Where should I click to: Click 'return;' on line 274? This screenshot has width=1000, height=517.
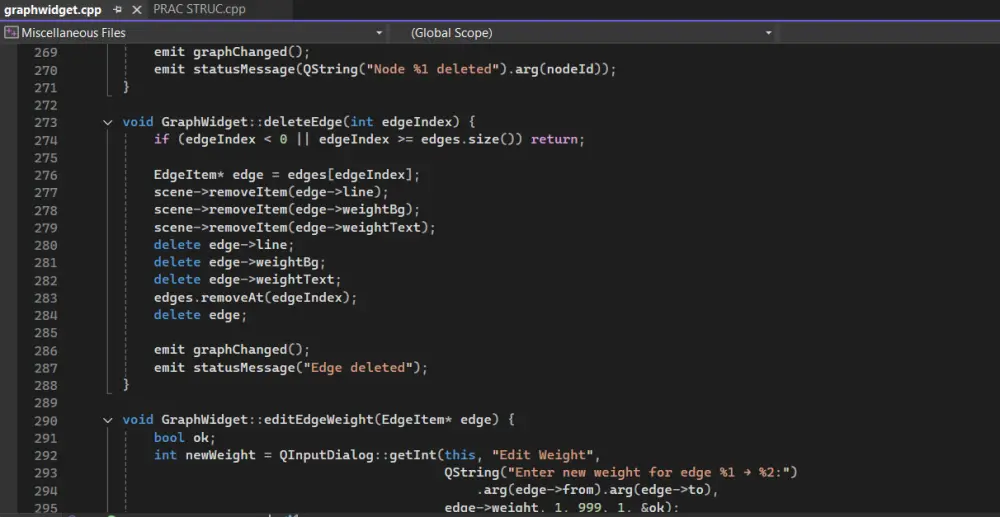point(557,140)
